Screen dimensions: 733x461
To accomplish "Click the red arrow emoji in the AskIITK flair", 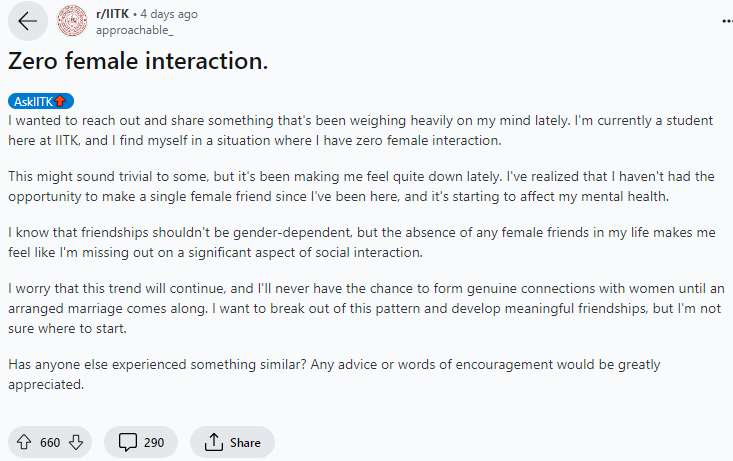I will (60, 101).
